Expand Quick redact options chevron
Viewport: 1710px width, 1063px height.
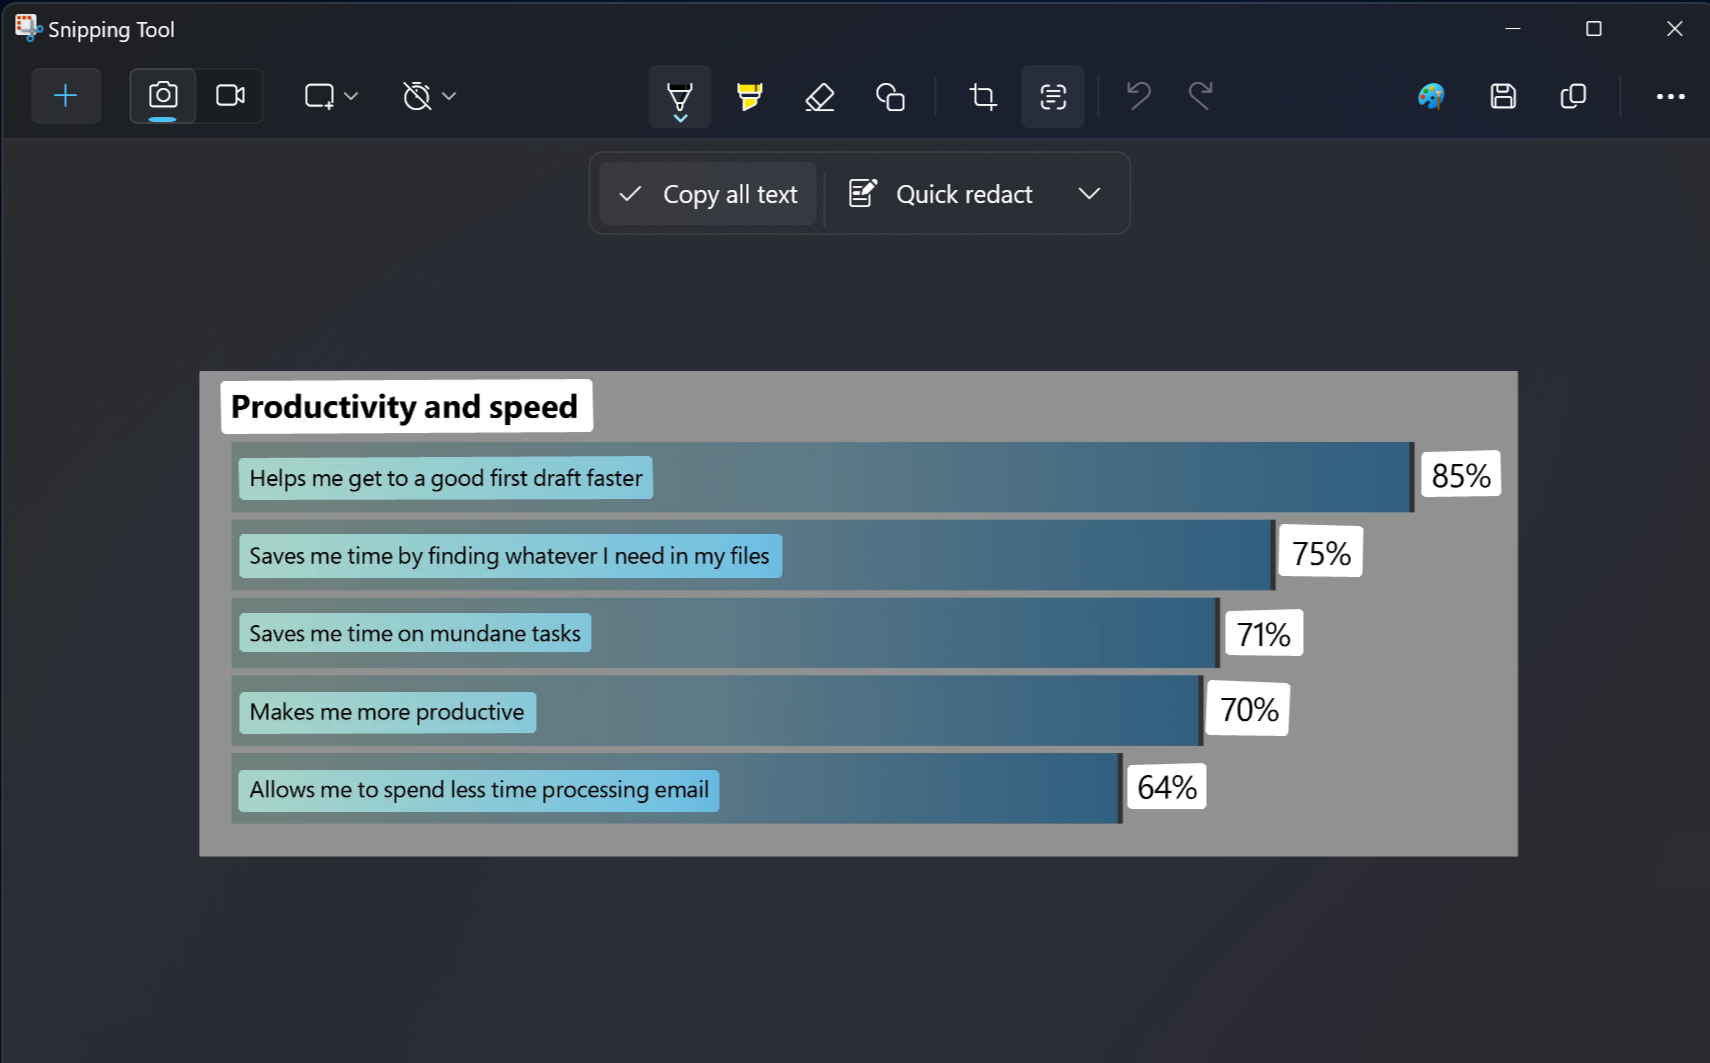1089,194
